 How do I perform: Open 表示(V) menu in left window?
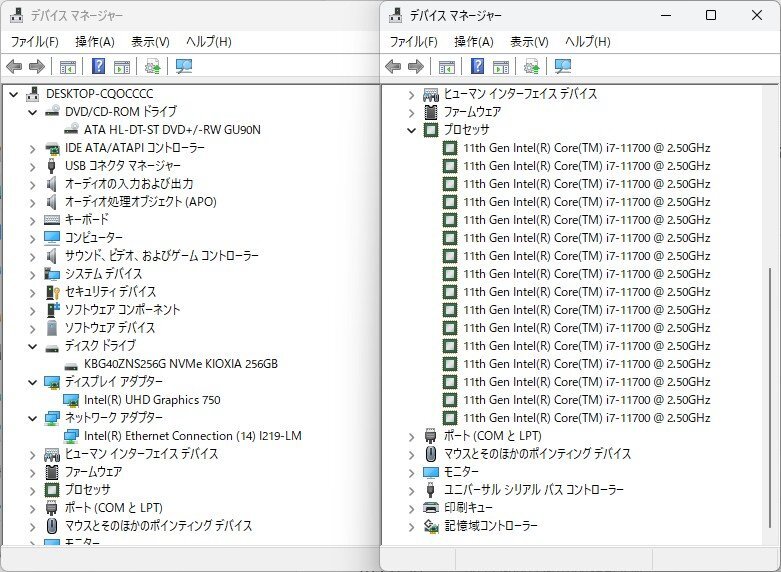pyautogui.click(x=150, y=41)
